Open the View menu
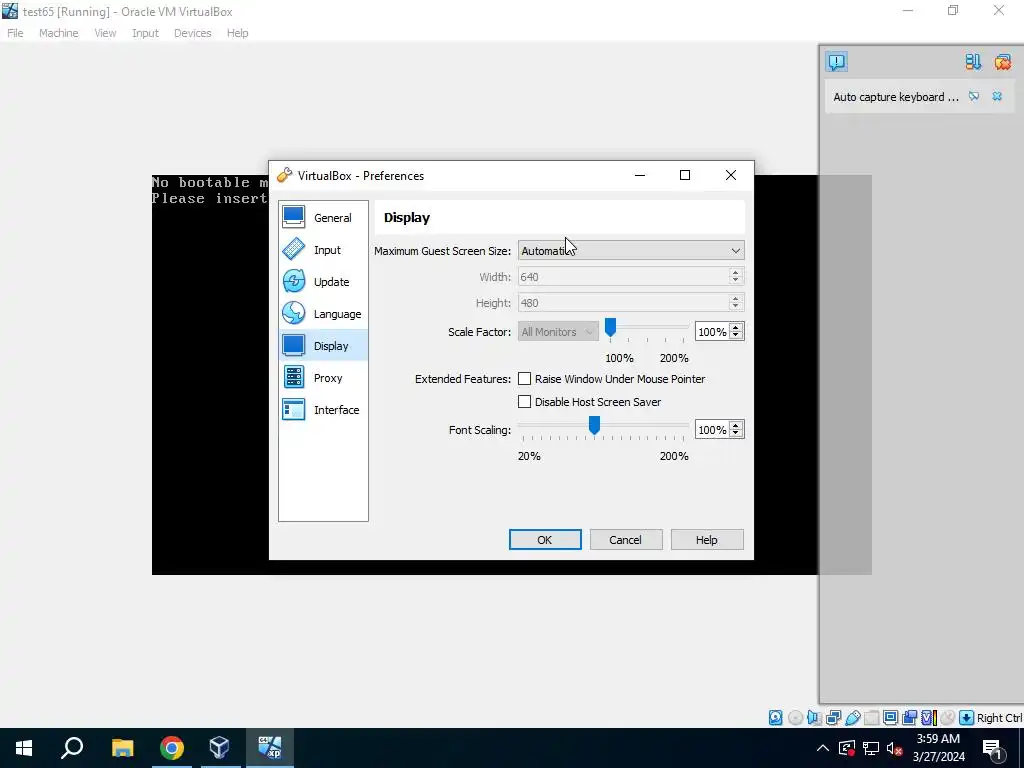Screen dimensions: 1024x768 point(104,33)
